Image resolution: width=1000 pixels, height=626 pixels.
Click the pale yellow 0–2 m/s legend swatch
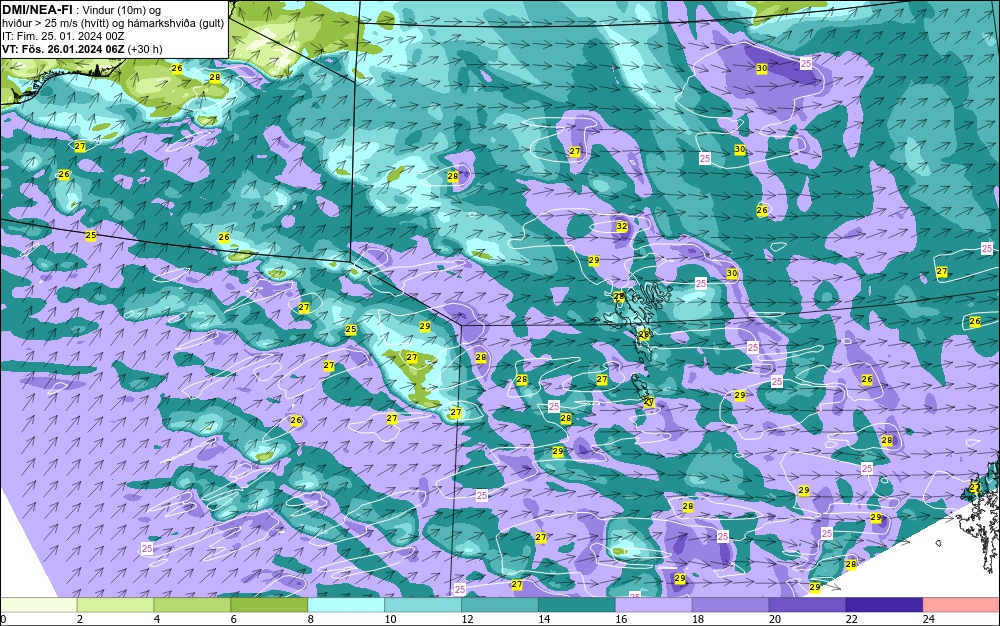click(x=39, y=604)
